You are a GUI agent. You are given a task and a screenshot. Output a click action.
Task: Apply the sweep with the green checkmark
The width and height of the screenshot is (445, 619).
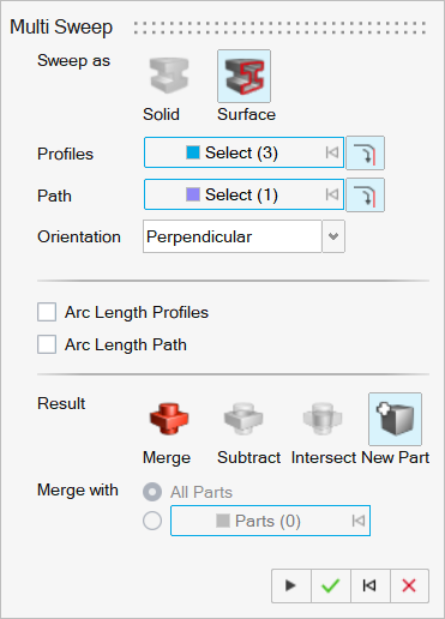pyautogui.click(x=330, y=586)
